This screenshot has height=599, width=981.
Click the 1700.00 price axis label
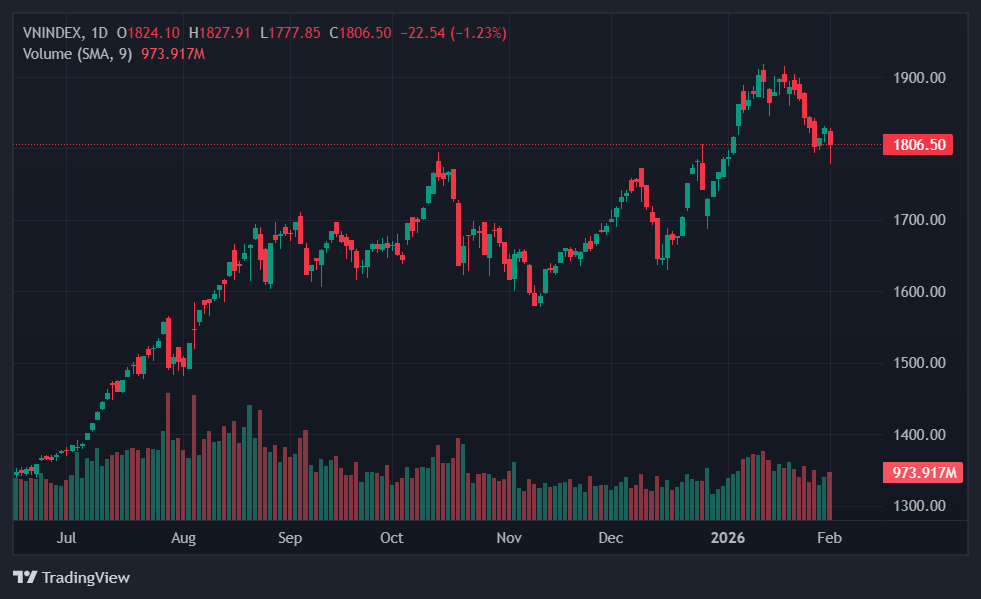[x=919, y=220]
